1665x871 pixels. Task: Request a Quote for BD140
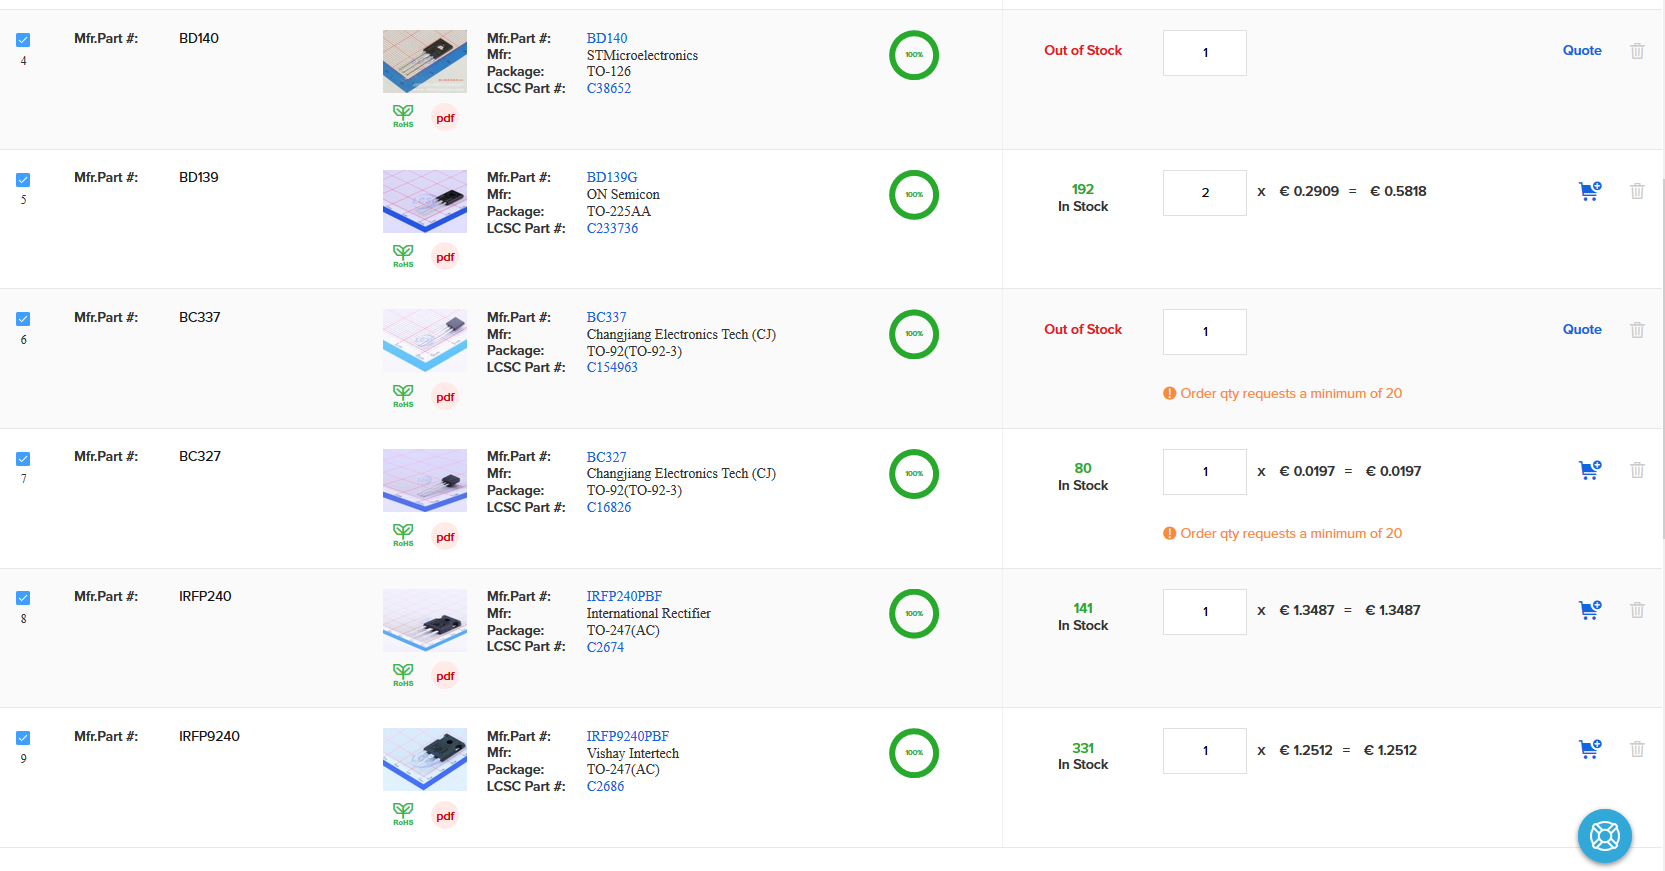click(1581, 51)
